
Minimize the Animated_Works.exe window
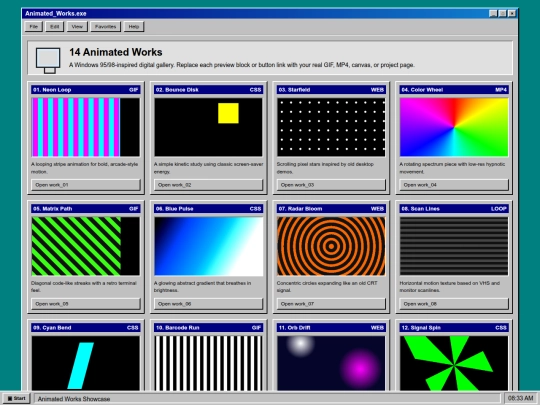coord(493,13)
